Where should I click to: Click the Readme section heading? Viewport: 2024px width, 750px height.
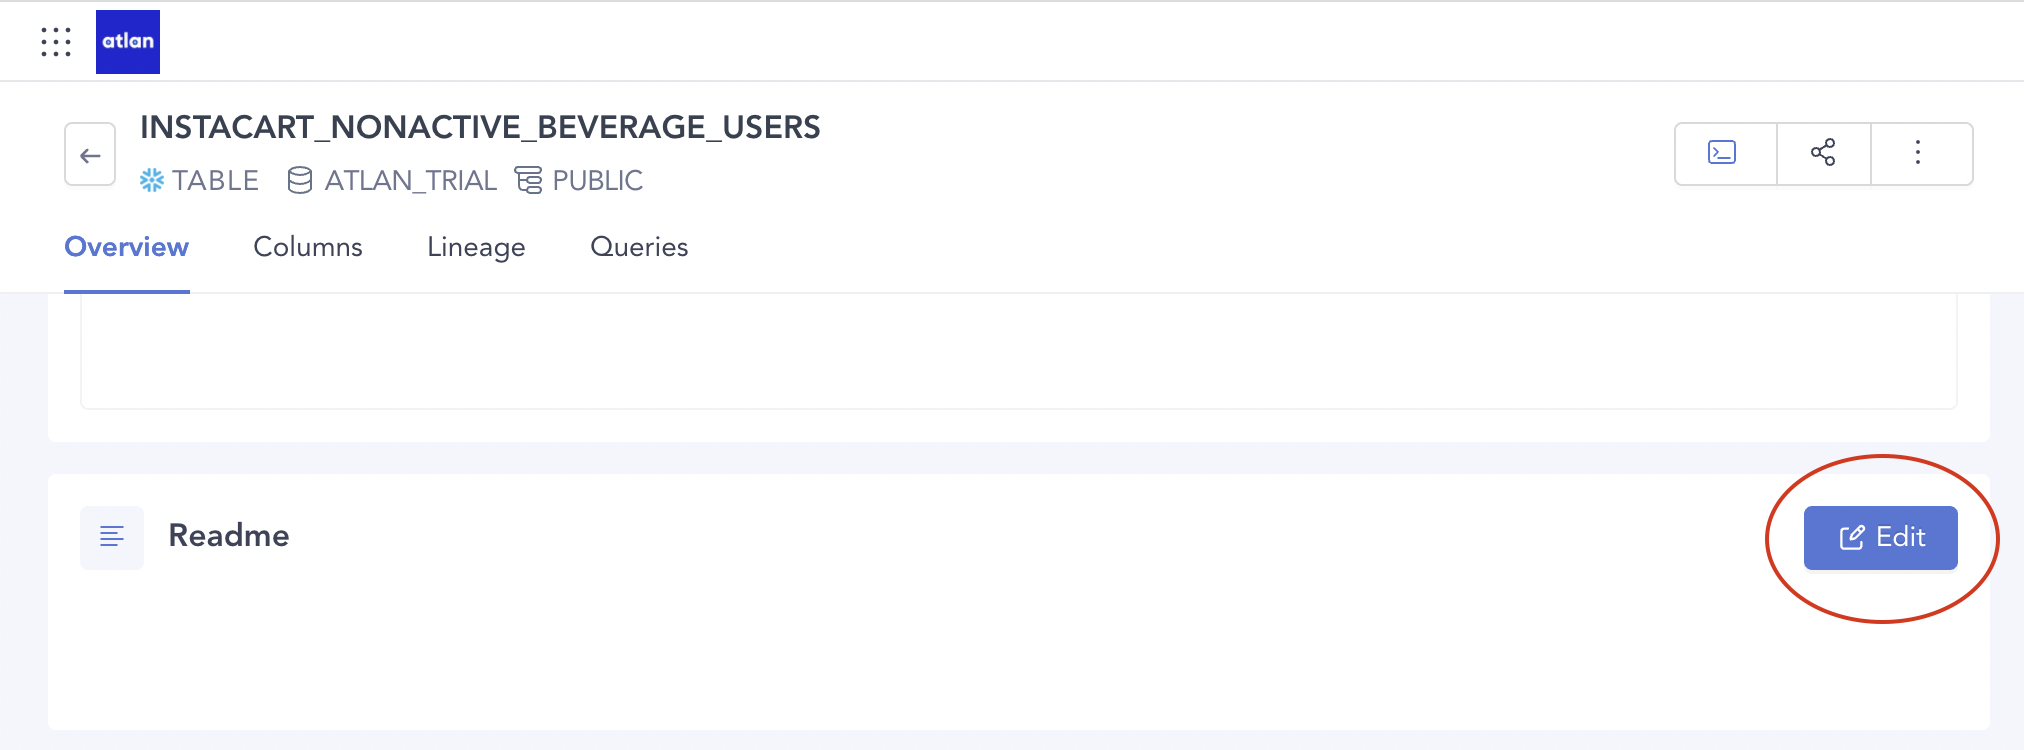[x=229, y=536]
